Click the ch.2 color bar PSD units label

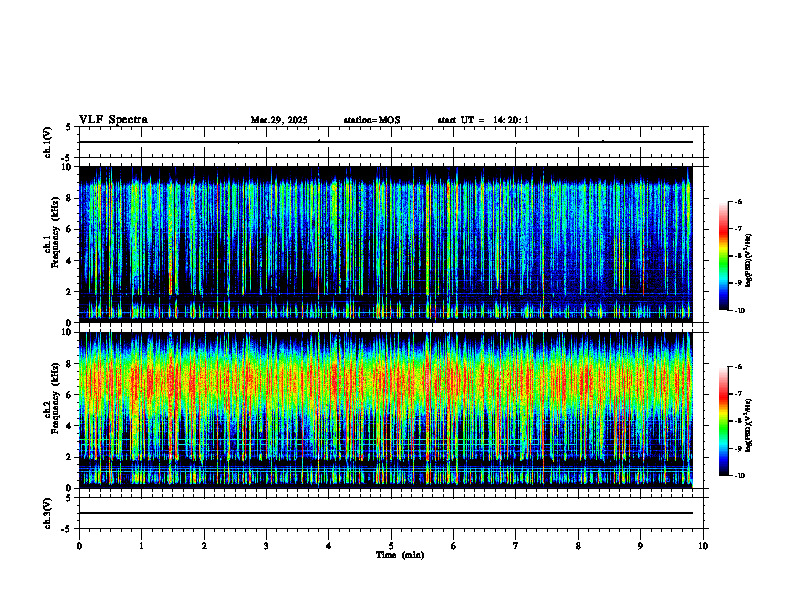point(749,425)
